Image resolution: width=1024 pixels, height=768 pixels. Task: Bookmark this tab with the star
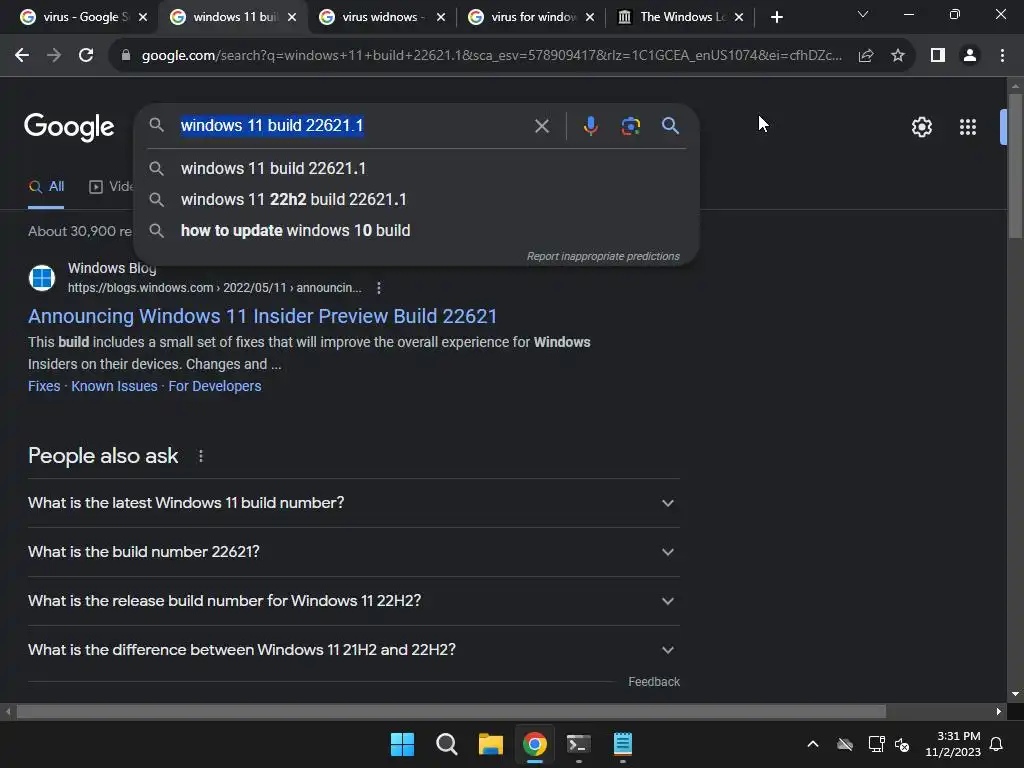tap(898, 56)
